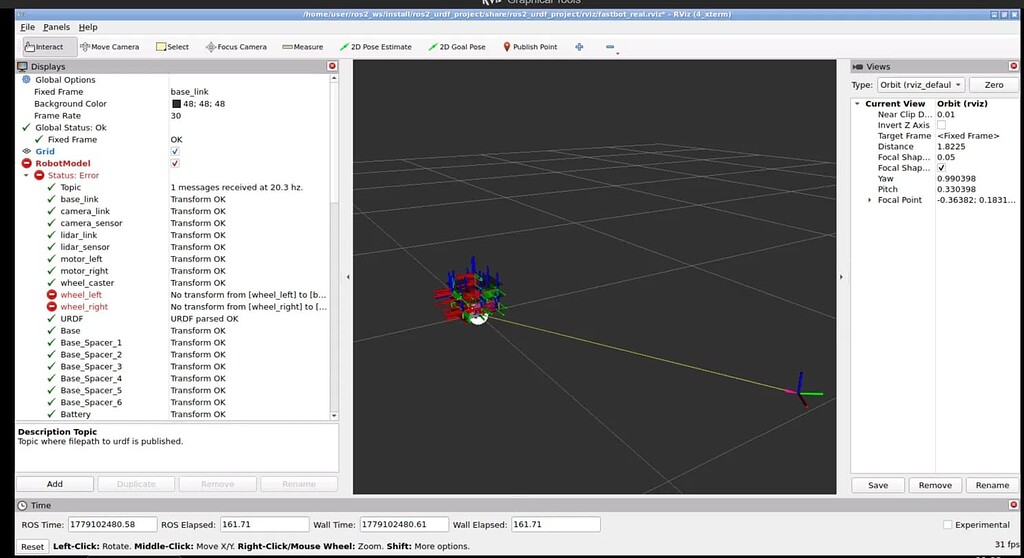The height and width of the screenshot is (558, 1024).
Task: Activate the Move Camera tool
Action: [x=109, y=47]
